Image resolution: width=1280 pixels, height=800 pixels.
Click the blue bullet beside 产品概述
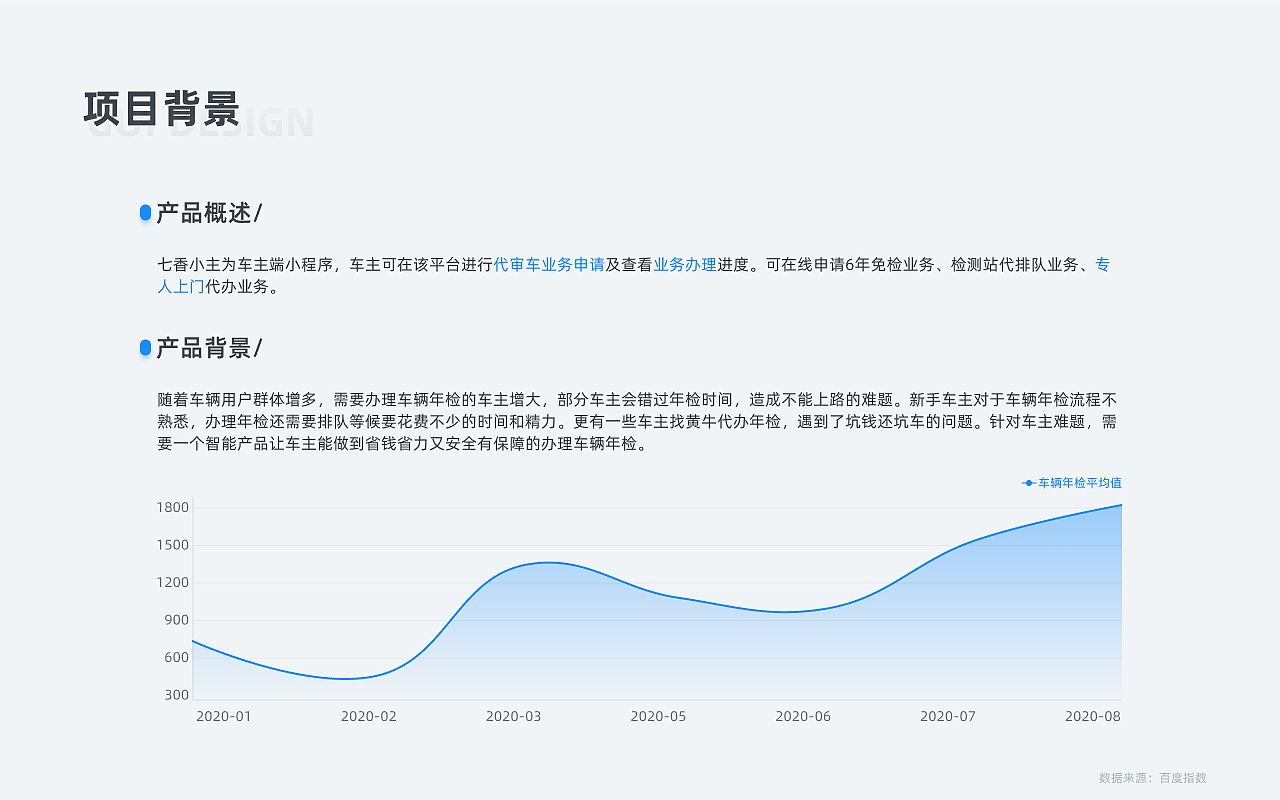click(x=145, y=213)
